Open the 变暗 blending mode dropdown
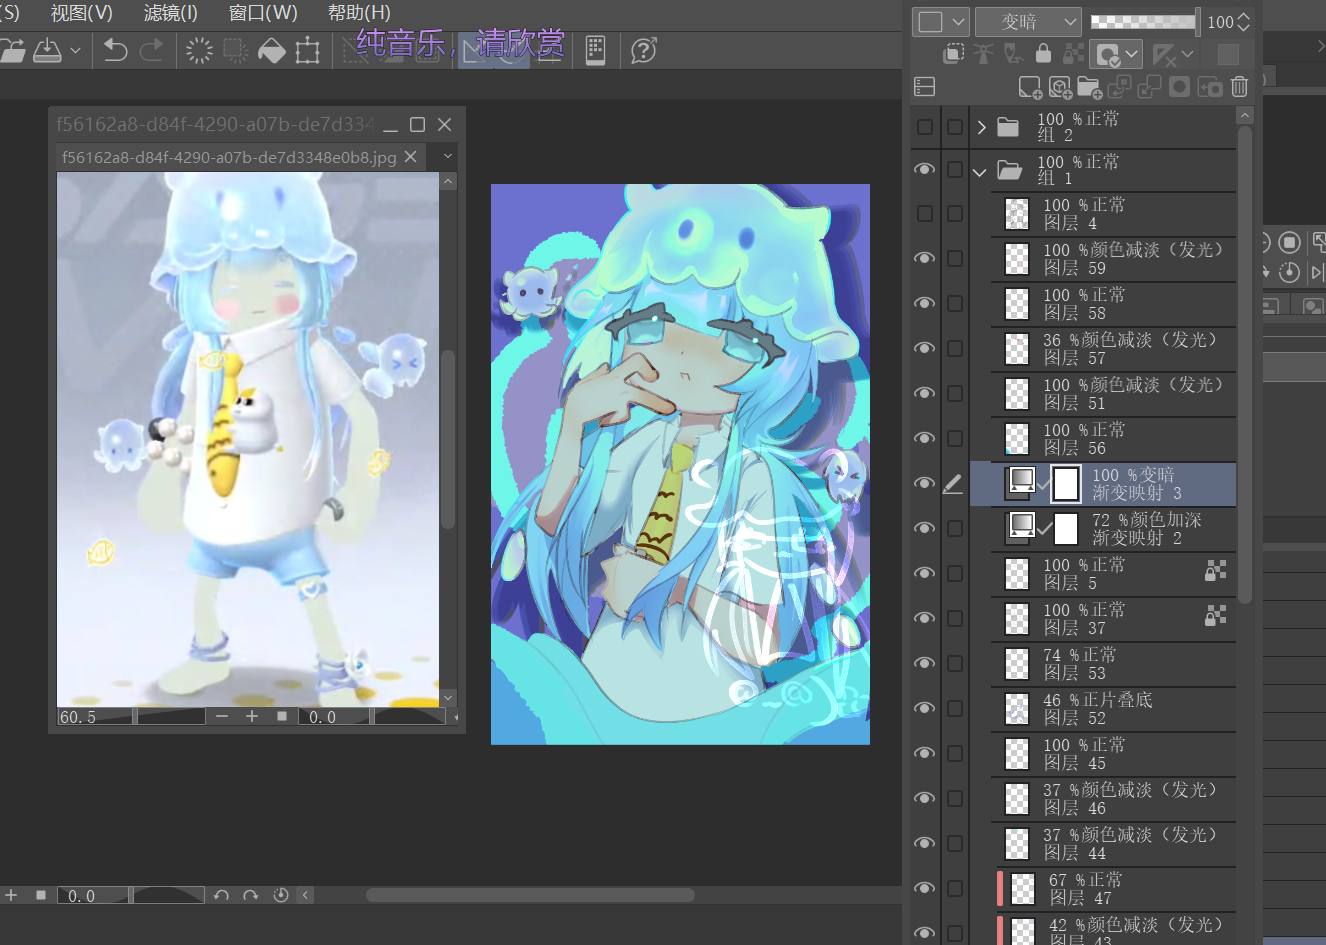 pos(1028,22)
